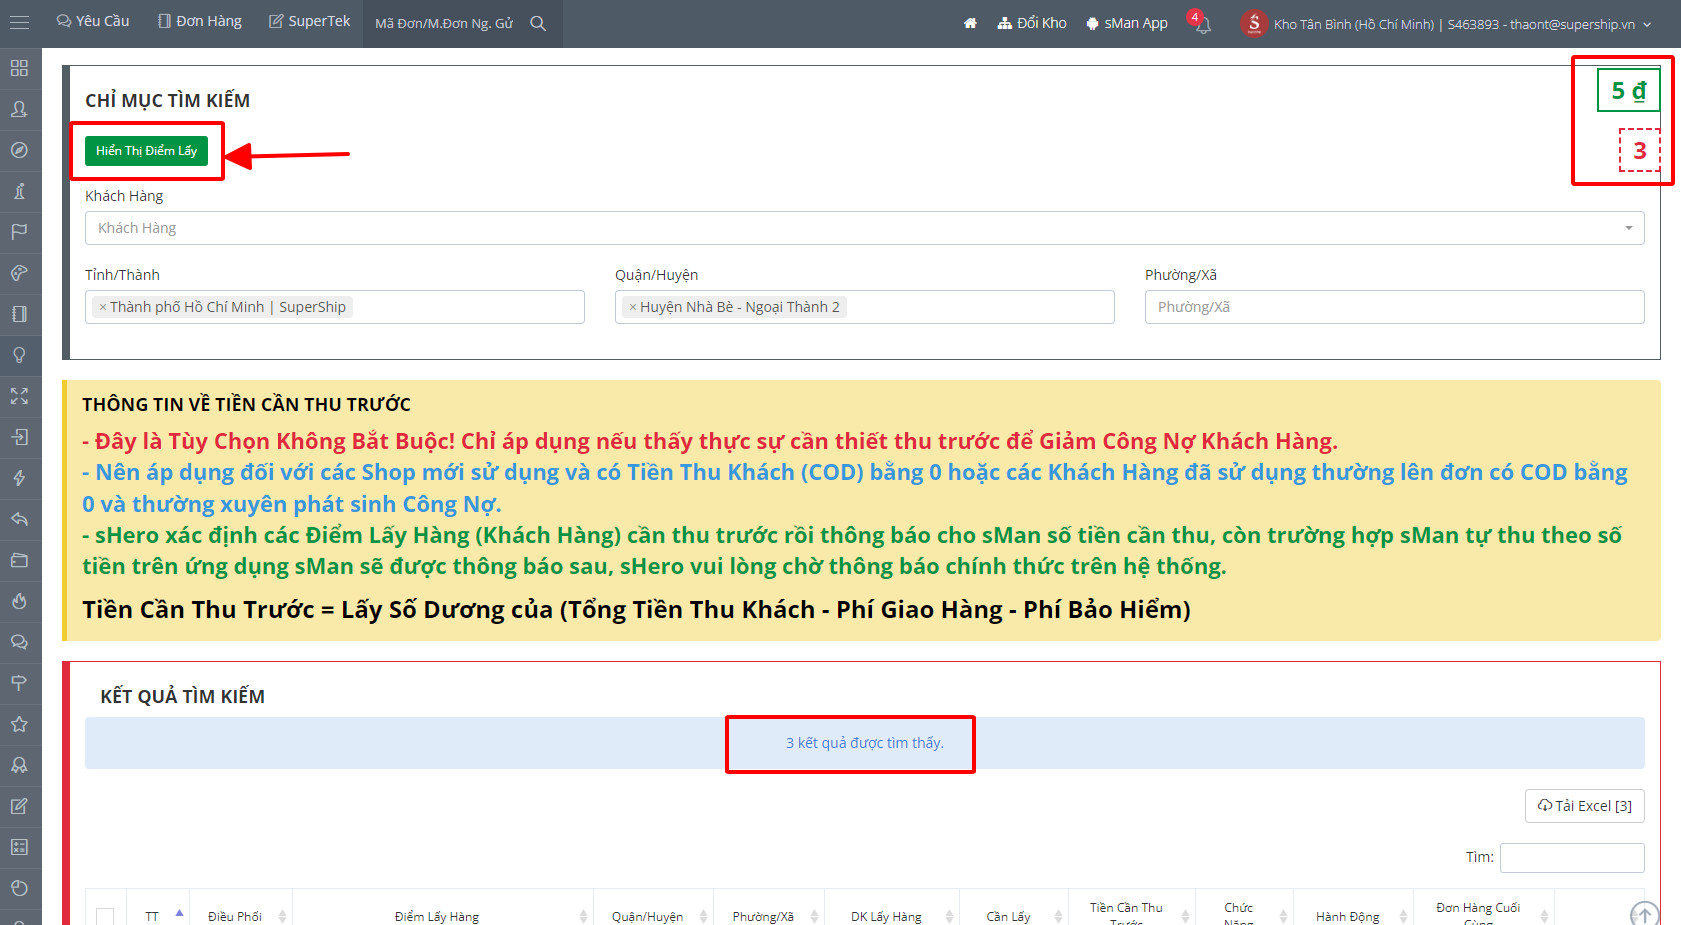Image resolution: width=1681 pixels, height=925 pixels.
Task: Open the checklist icon in the sidebar
Action: pos(19,847)
